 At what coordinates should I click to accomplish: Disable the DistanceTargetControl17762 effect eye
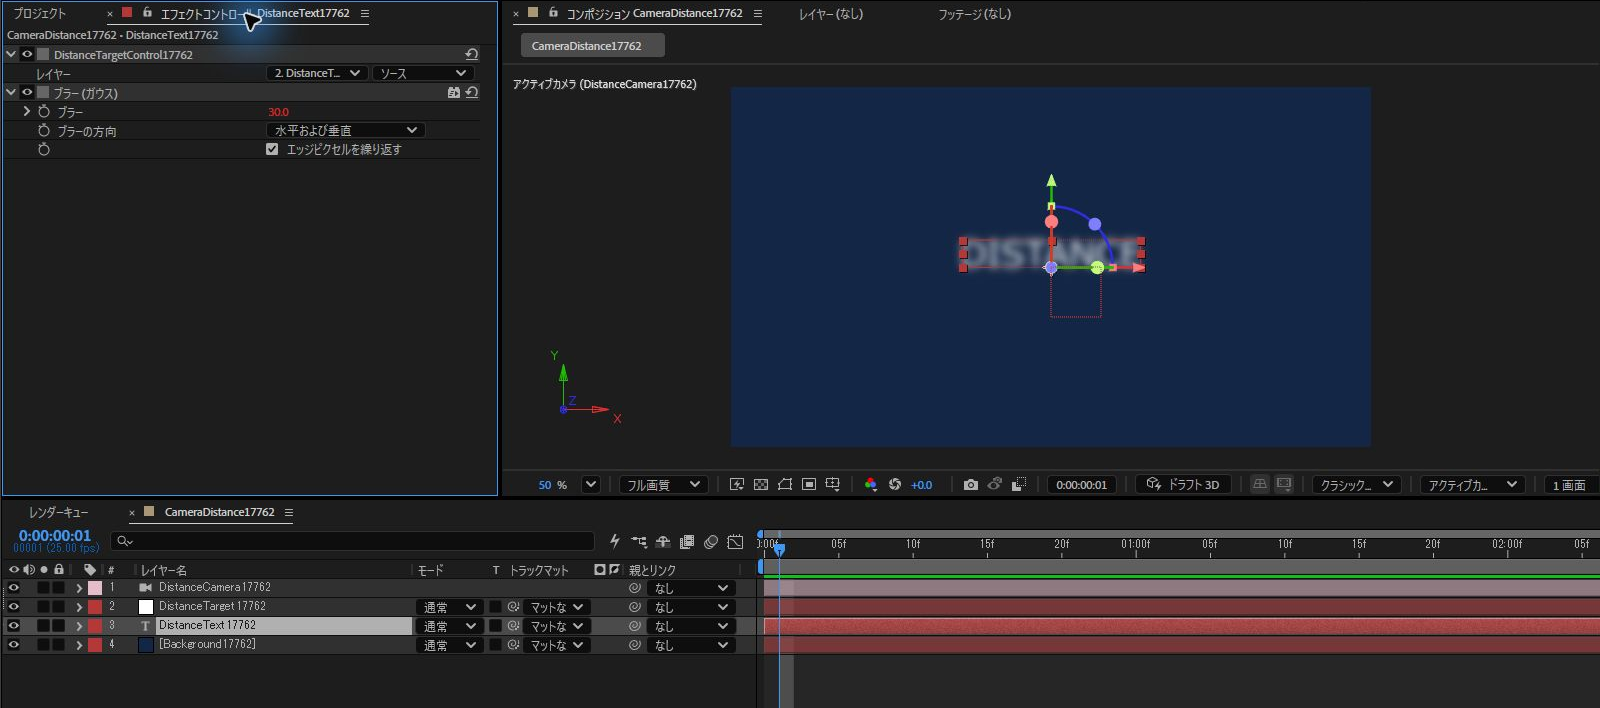(27, 55)
